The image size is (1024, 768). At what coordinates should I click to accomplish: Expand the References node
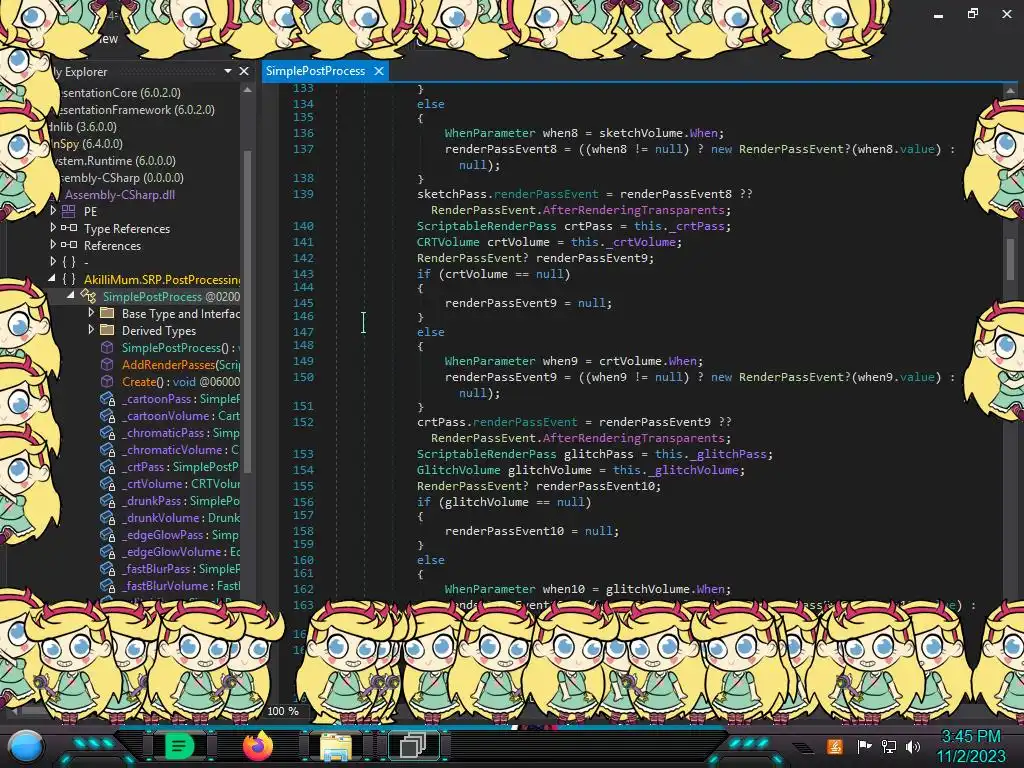pos(54,244)
